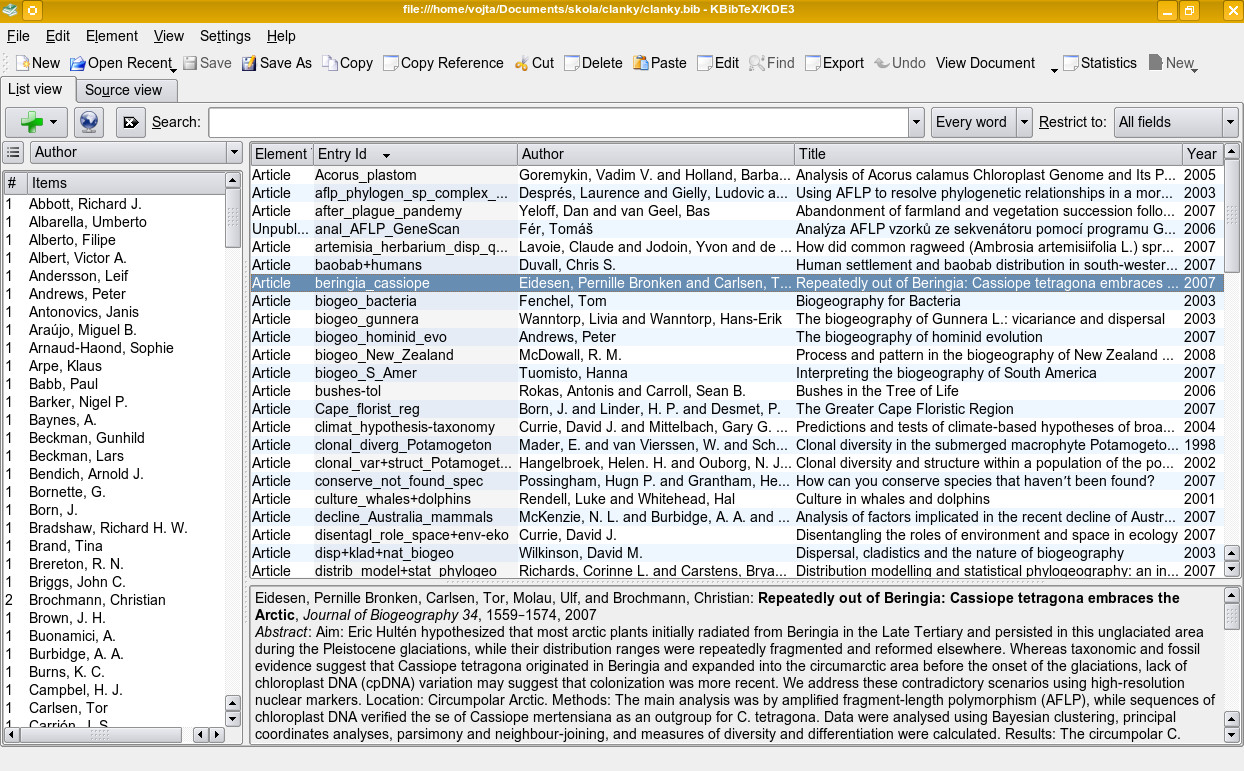The width and height of the screenshot is (1244, 771).
Task: Select the bushes-tol entry
Action: point(736,391)
